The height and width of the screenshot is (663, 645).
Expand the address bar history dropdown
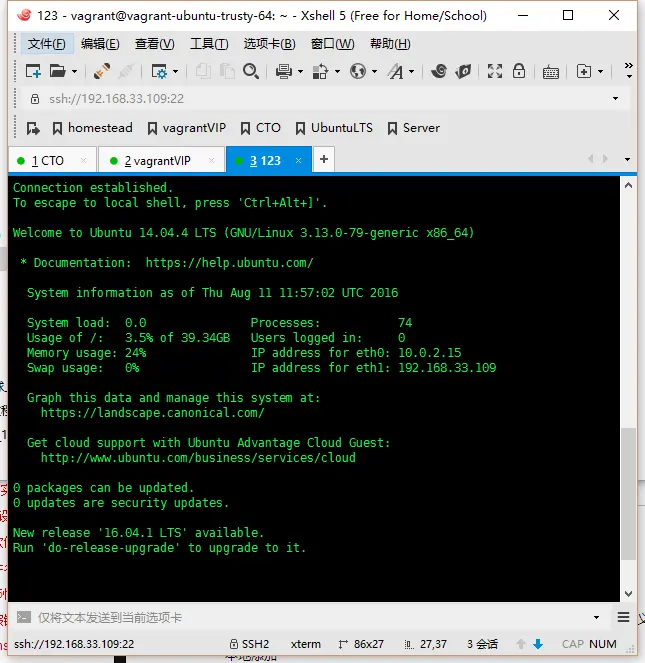(615, 99)
